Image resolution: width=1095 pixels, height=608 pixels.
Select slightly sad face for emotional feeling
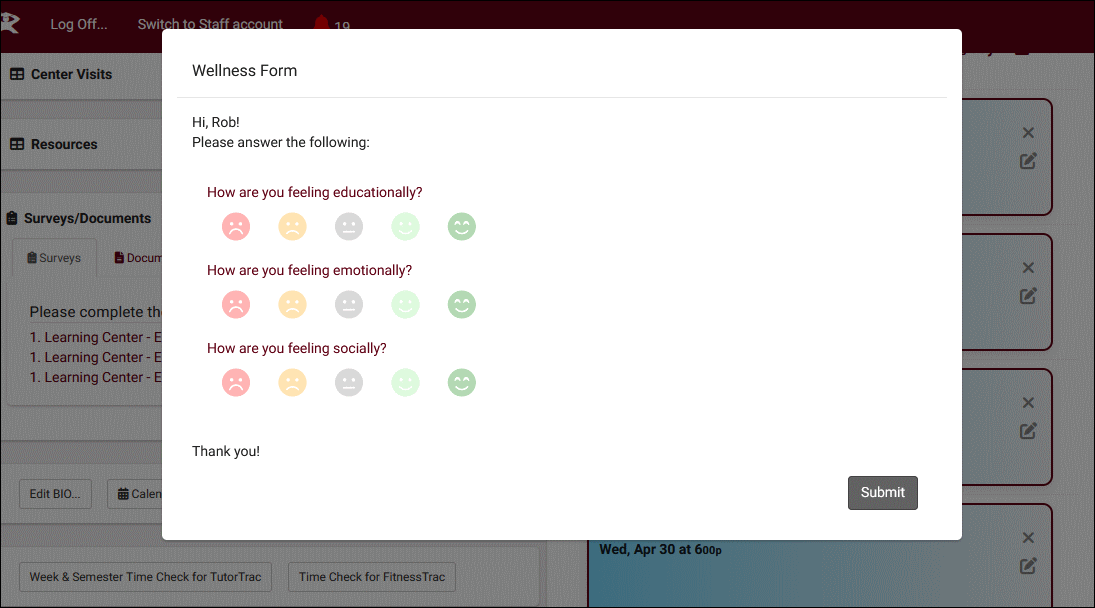pos(292,305)
